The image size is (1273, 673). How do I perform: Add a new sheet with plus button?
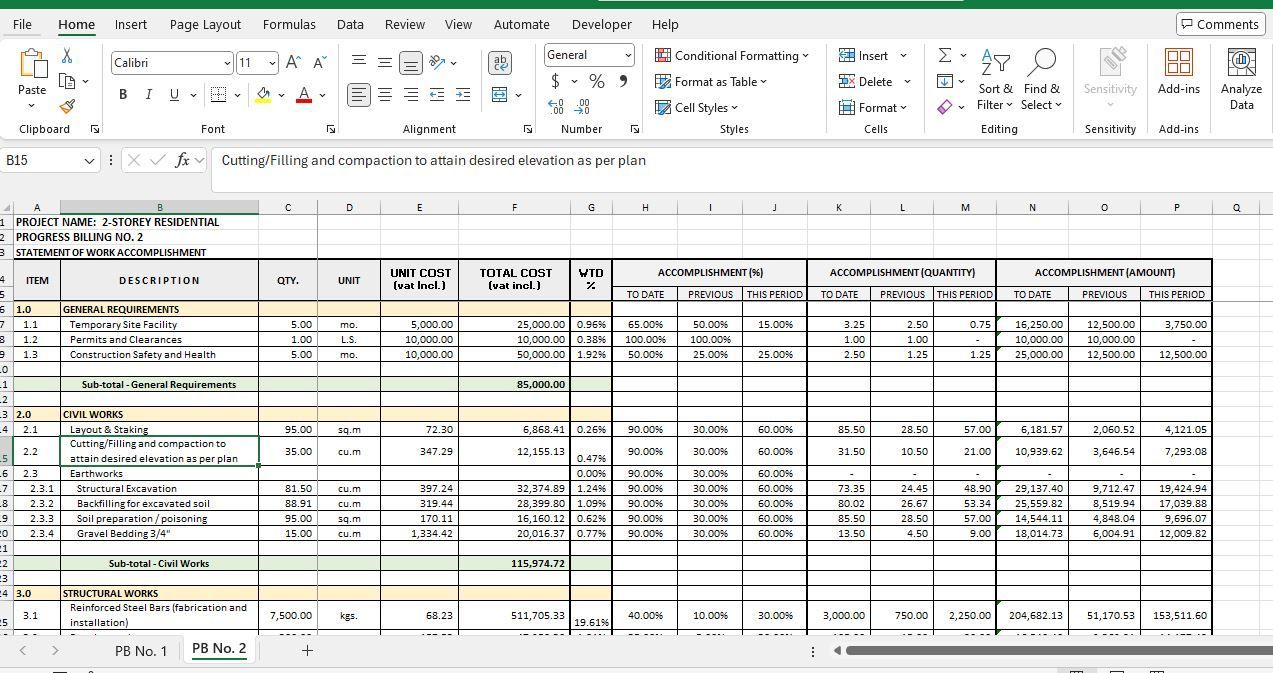coord(307,651)
